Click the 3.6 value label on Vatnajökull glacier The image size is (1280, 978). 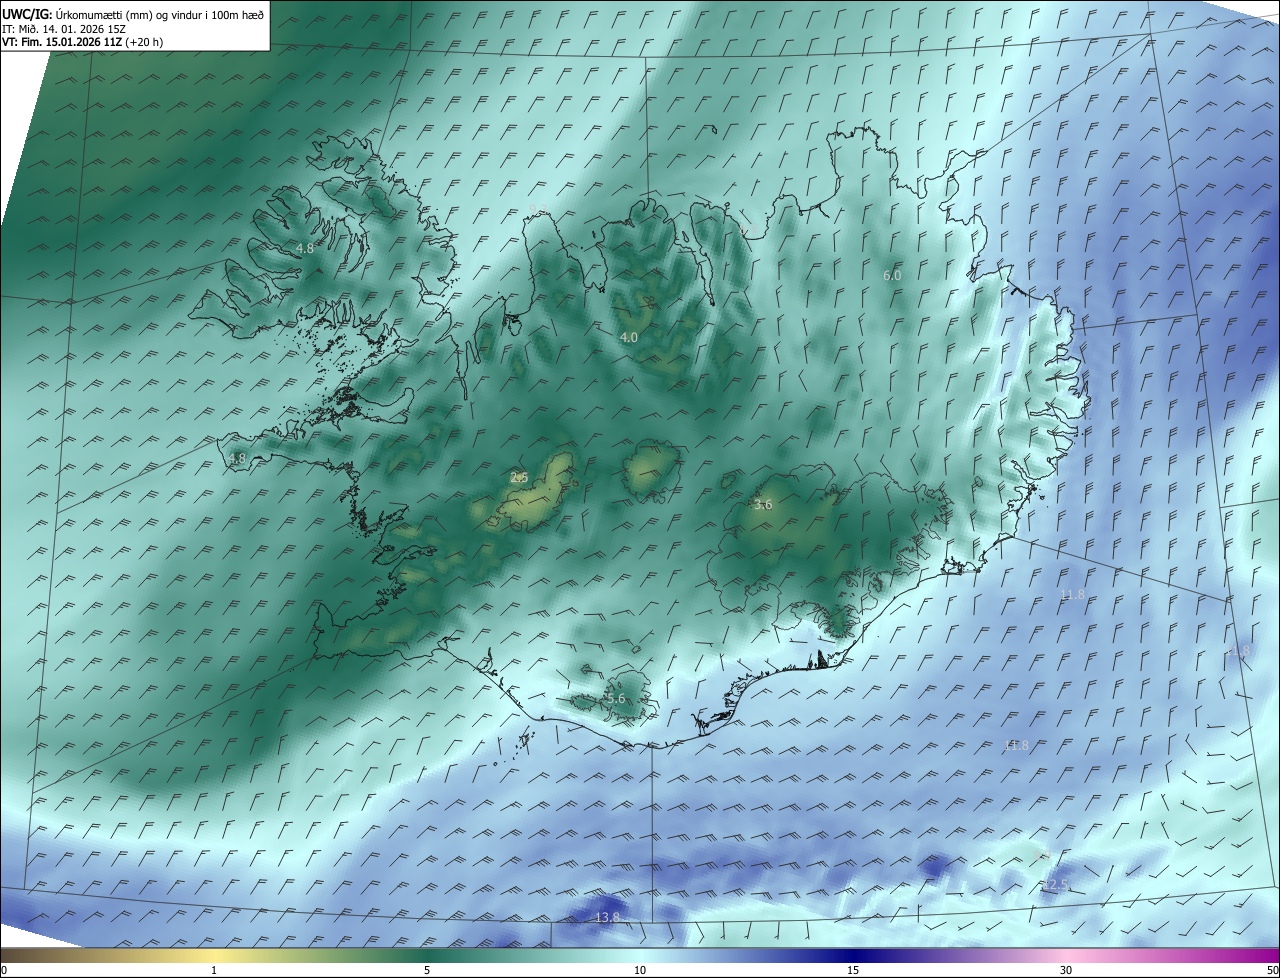coord(763,505)
